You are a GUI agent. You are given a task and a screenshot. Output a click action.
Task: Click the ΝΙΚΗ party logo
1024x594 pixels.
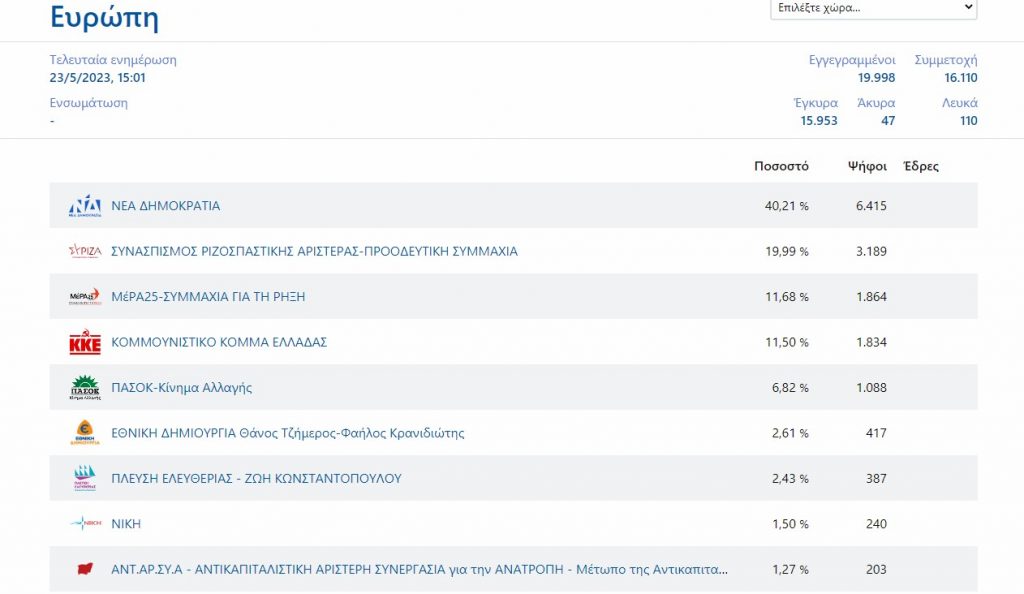click(x=85, y=524)
